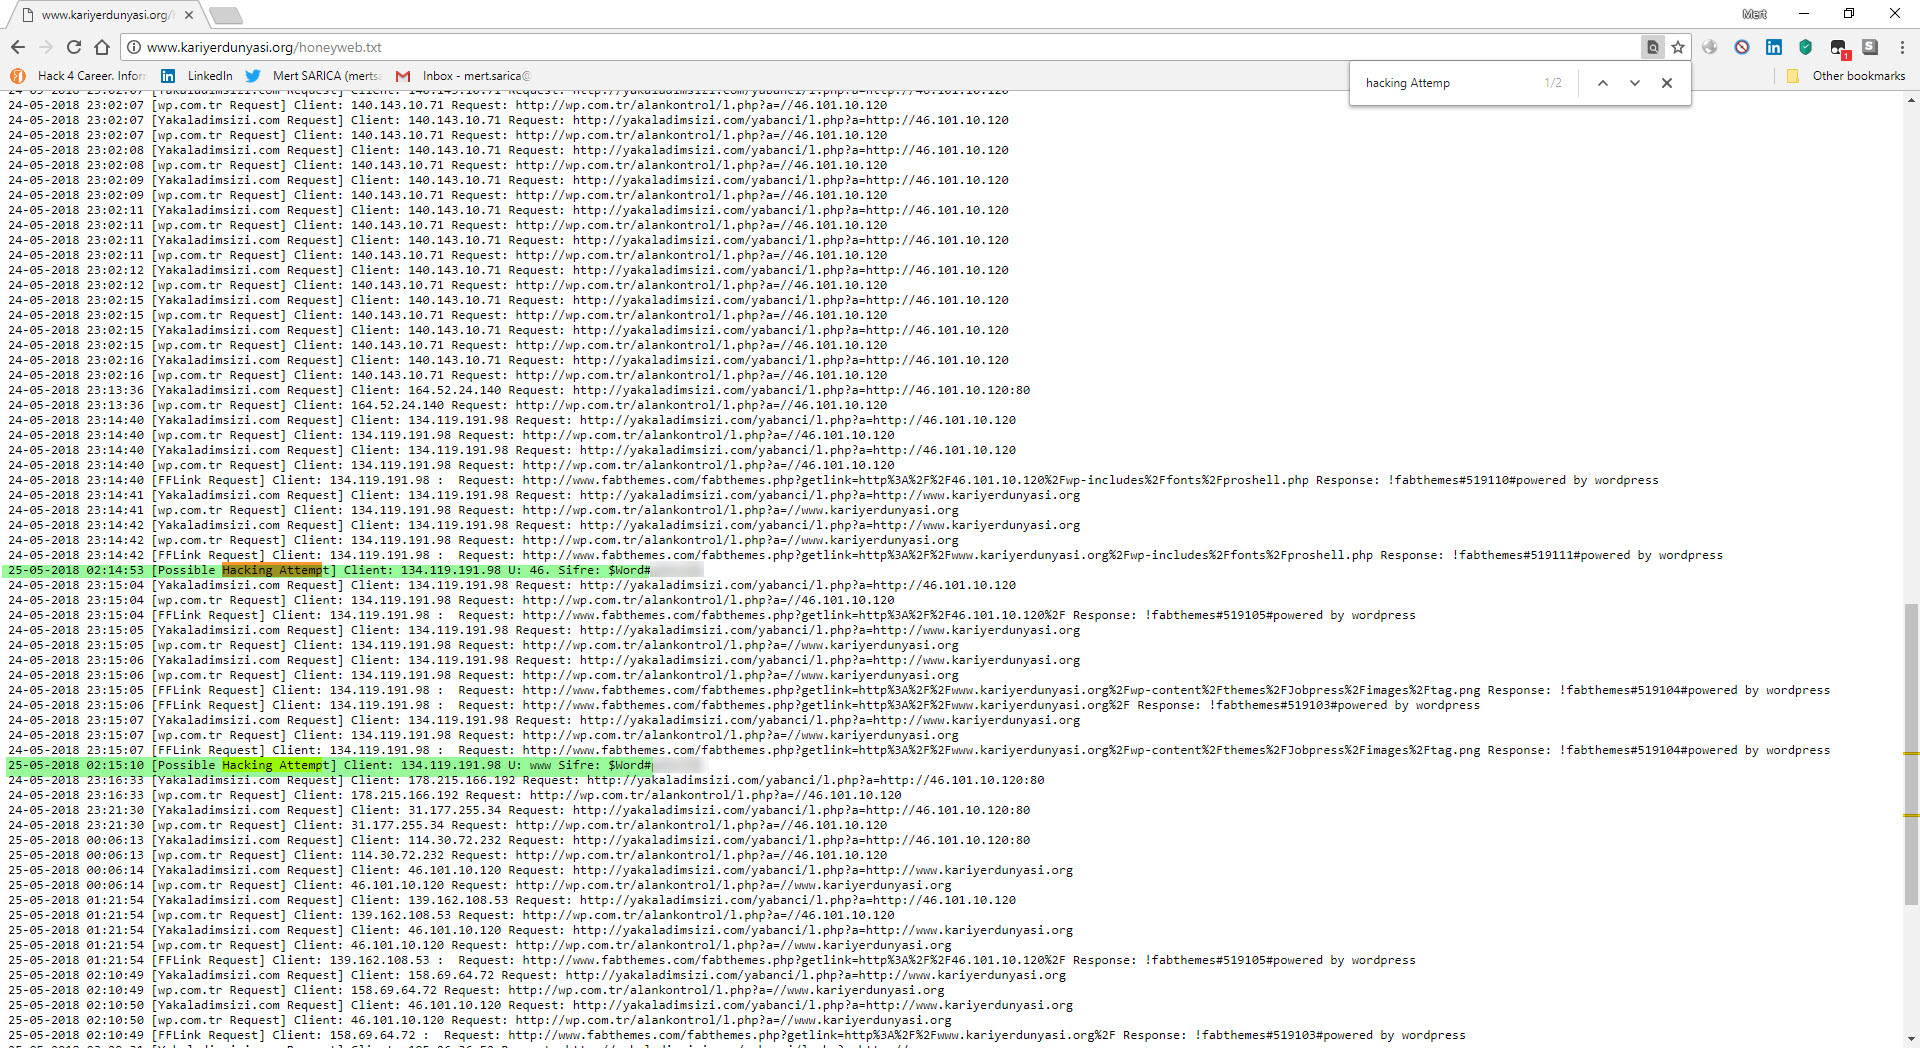Reload the honeyweb.txt page
The image size is (1920, 1048).
point(74,47)
